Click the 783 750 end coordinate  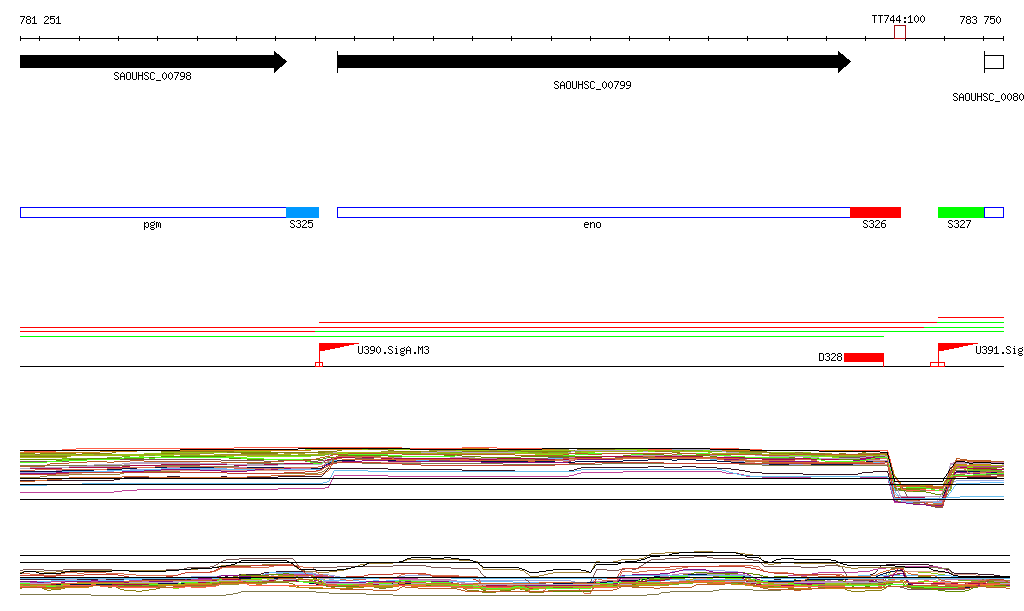[980, 20]
